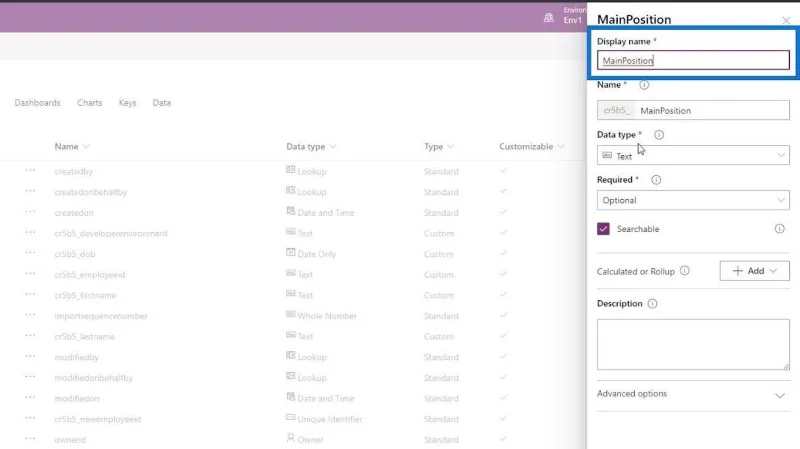
Task: Expand the Advanced options section
Action: [693, 394]
